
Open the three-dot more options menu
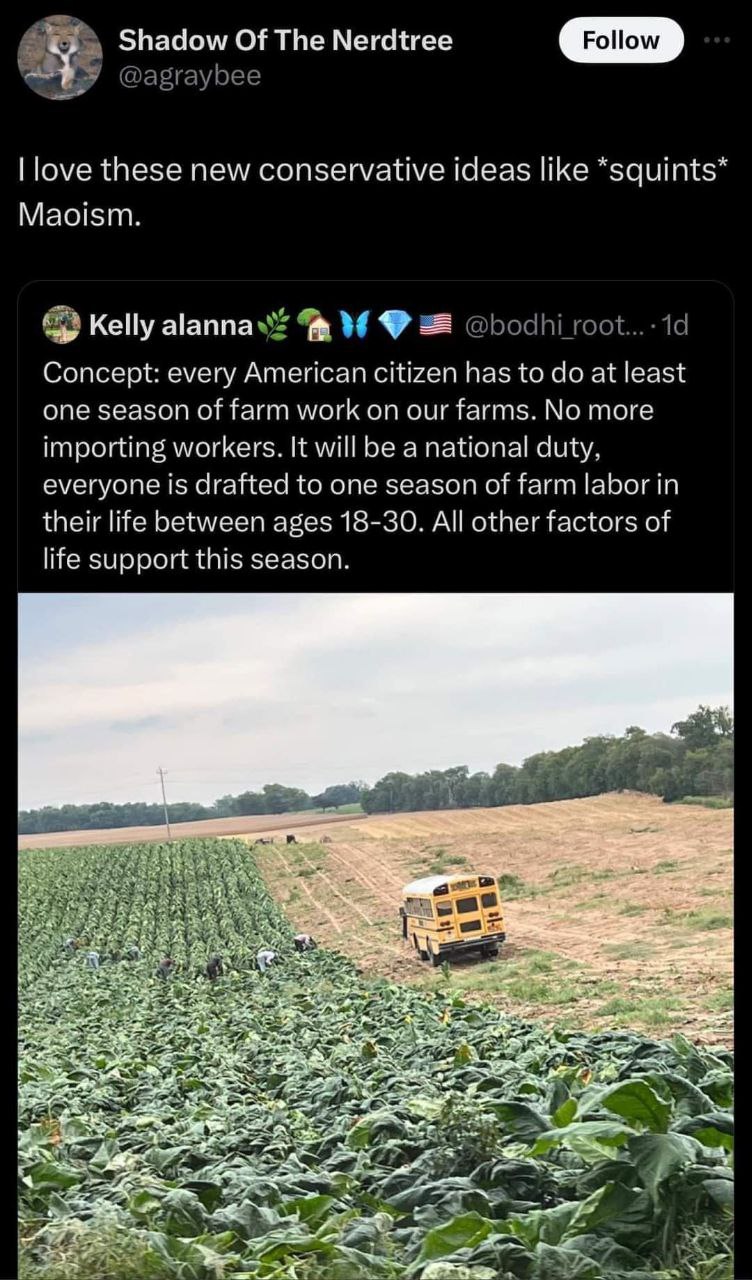pyautogui.click(x=718, y=41)
